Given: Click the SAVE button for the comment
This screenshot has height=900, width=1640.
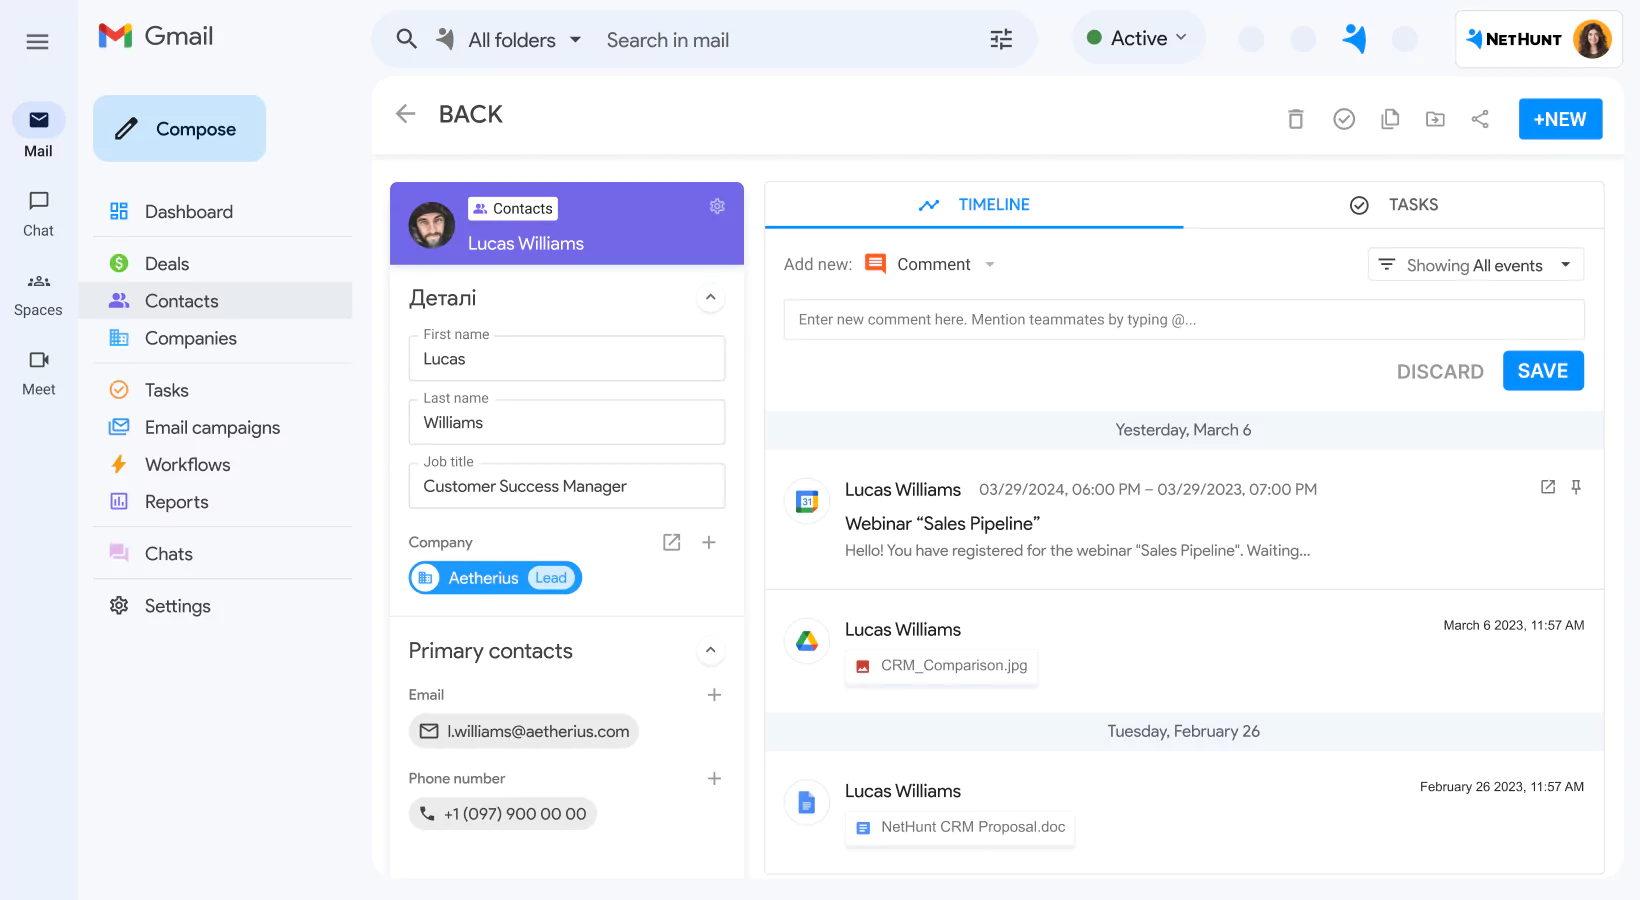Looking at the screenshot, I should (1543, 370).
